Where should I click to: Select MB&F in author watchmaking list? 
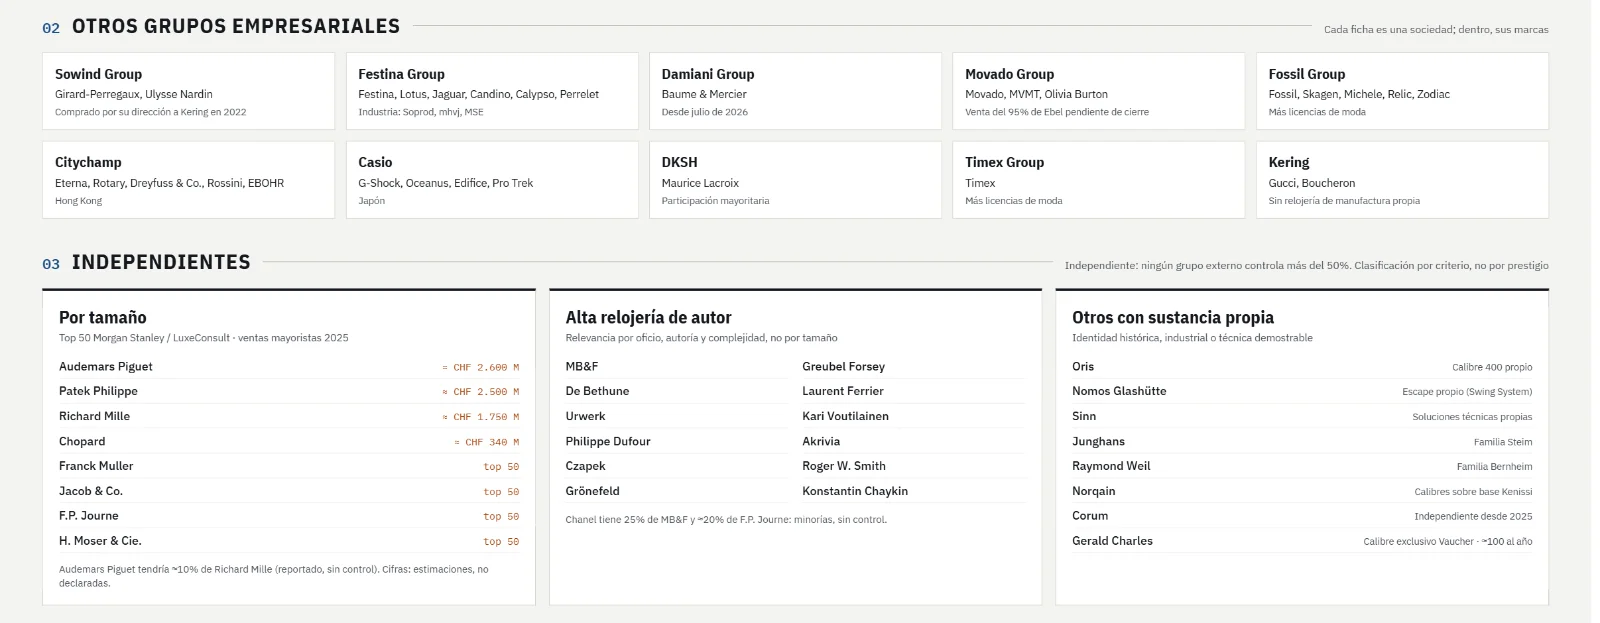tap(582, 366)
